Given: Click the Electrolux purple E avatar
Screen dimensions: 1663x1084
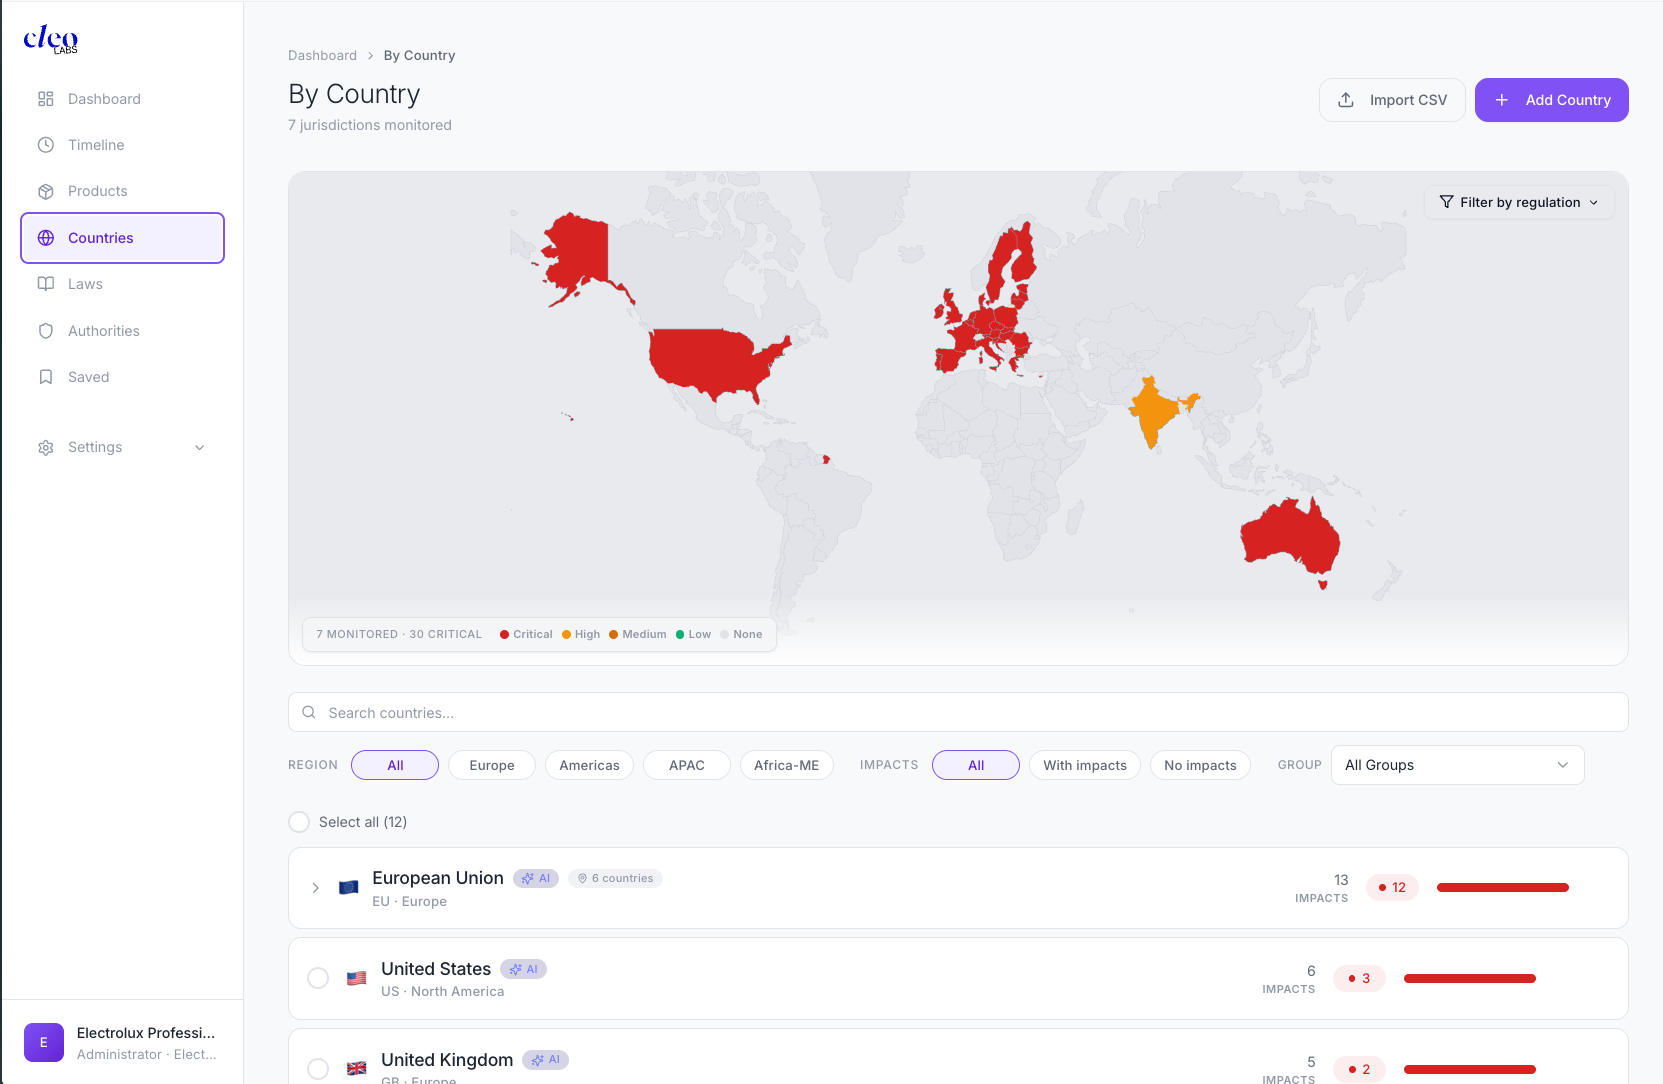Looking at the screenshot, I should click(44, 1042).
